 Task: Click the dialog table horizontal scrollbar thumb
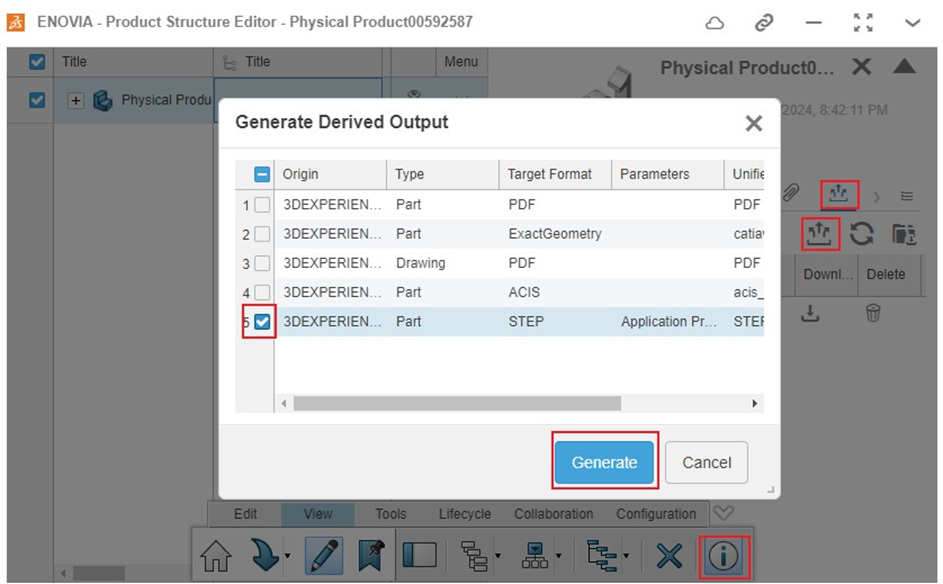tap(457, 403)
